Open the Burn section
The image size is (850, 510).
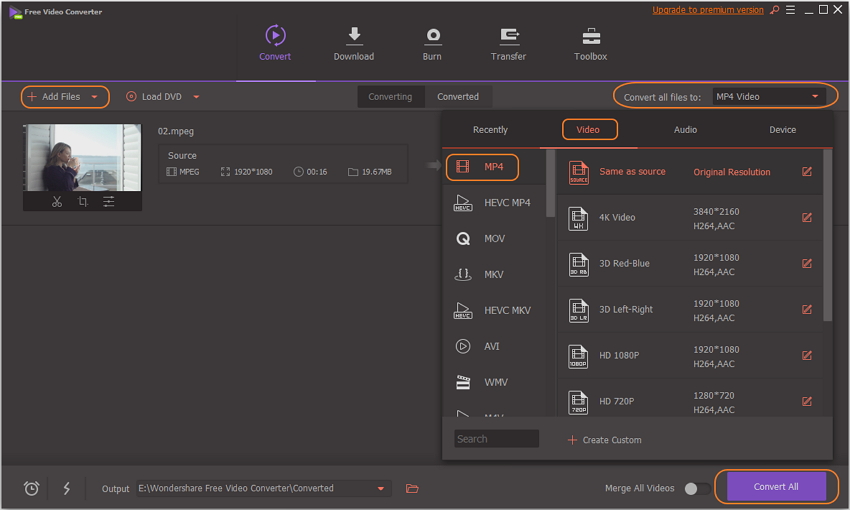pyautogui.click(x=432, y=43)
